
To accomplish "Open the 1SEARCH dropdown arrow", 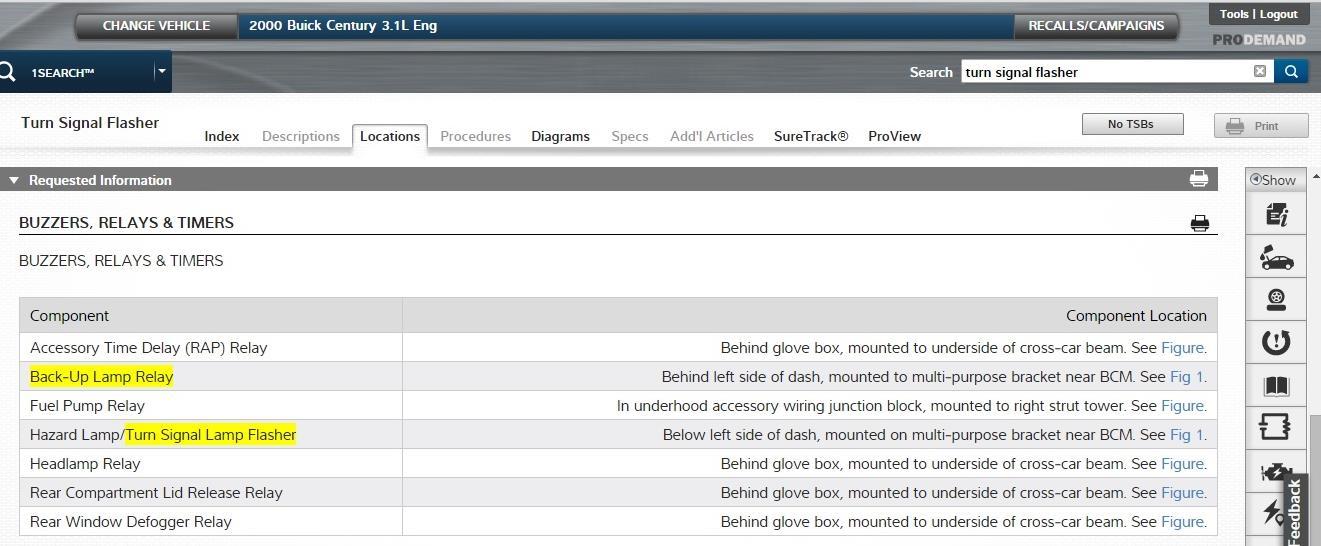I will pos(160,71).
